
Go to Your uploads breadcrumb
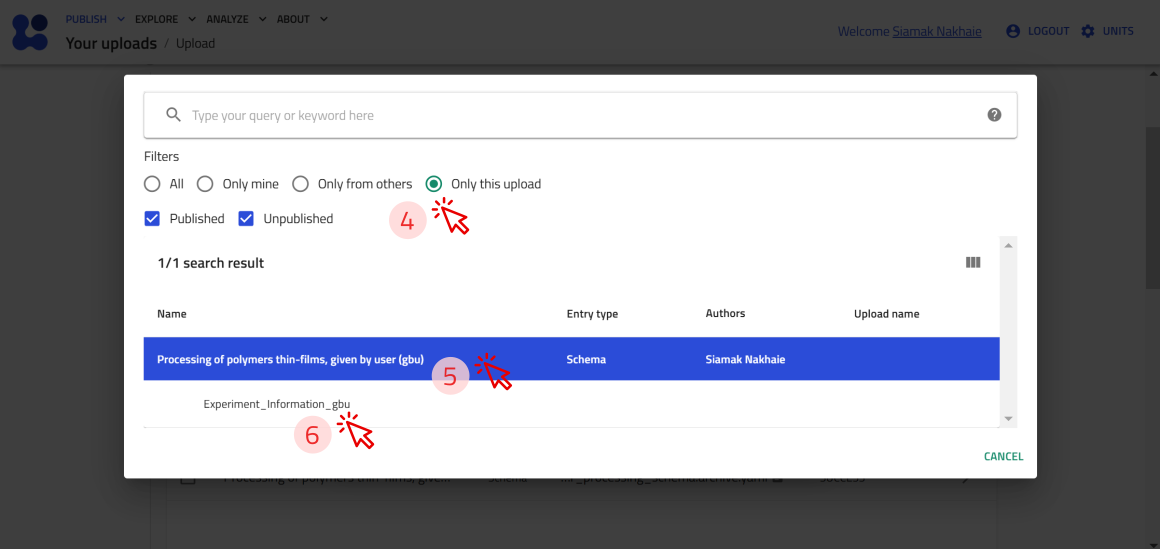(x=111, y=43)
